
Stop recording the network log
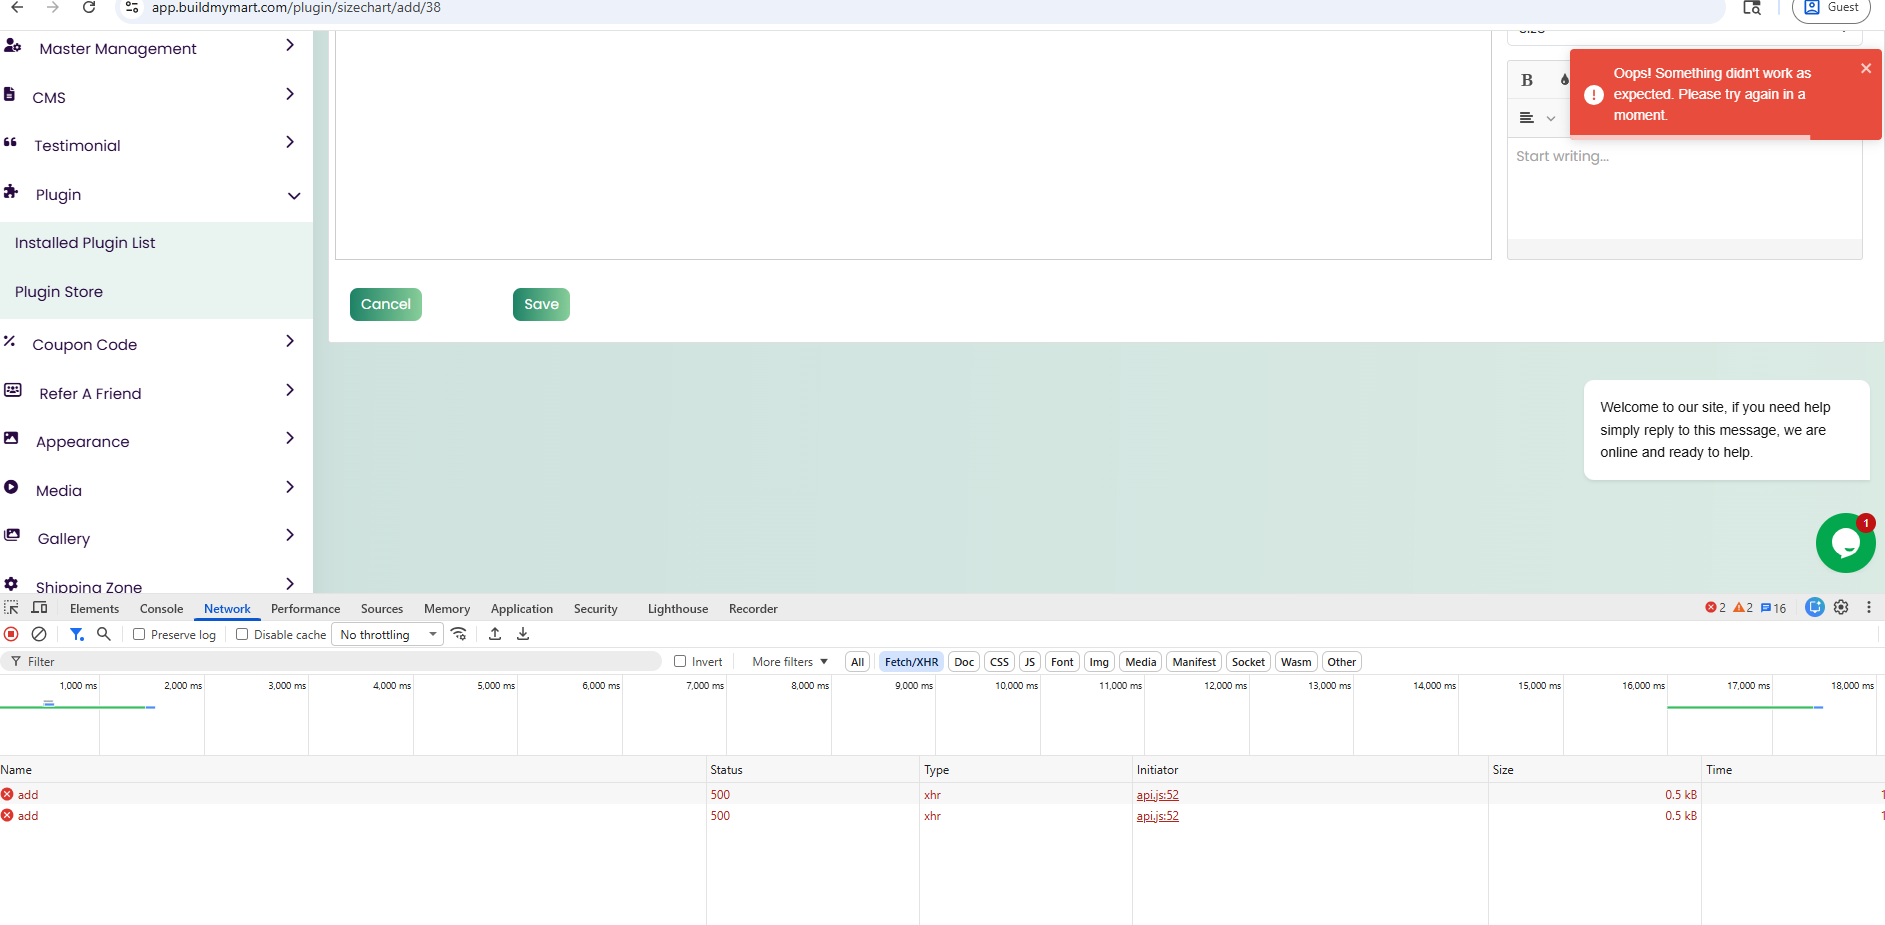point(11,634)
